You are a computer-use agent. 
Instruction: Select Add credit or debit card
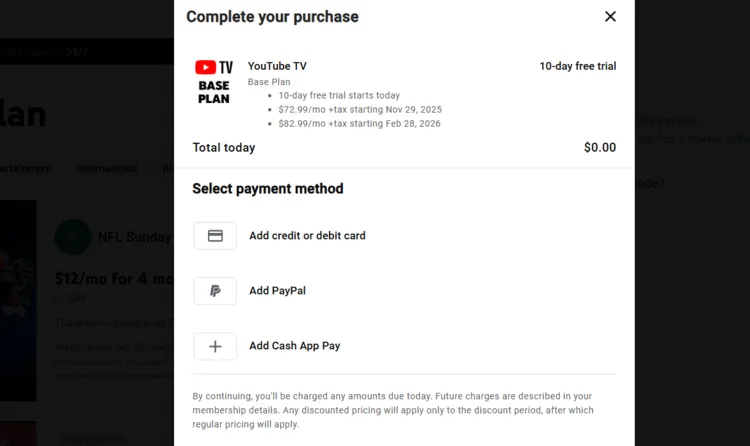[307, 236]
